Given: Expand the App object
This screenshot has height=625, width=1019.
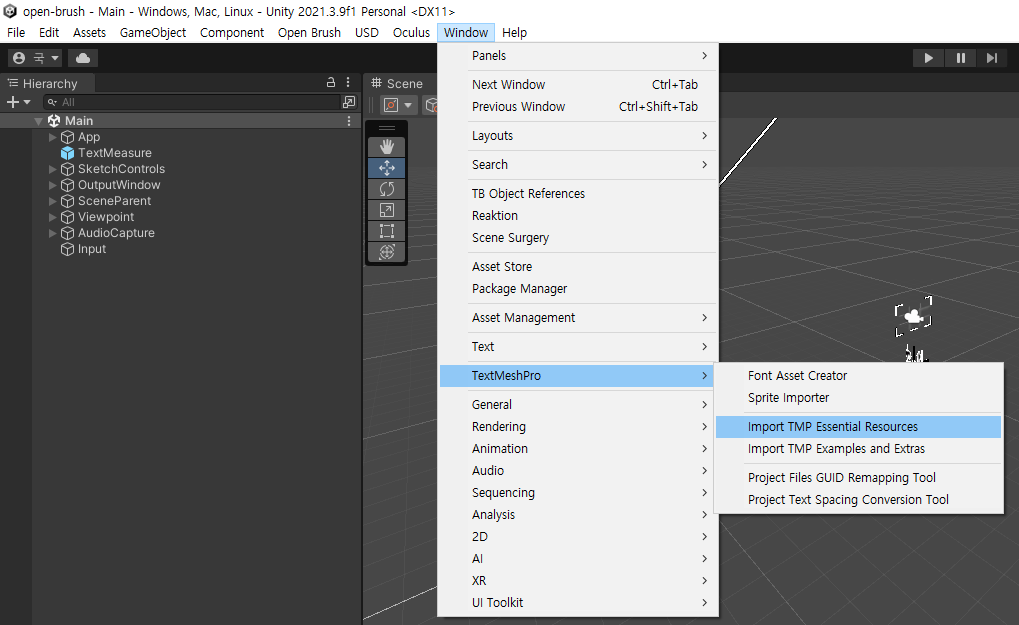Looking at the screenshot, I should tap(53, 137).
